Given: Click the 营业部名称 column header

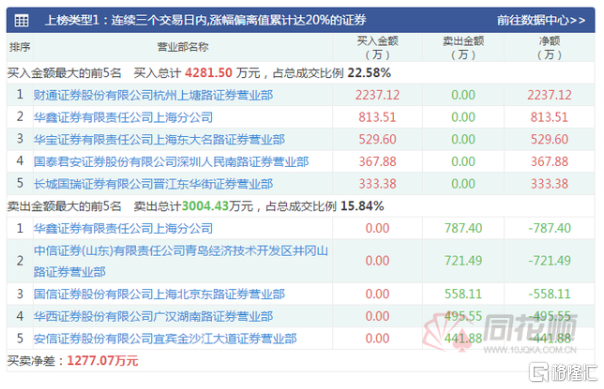Looking at the screenshot, I should tap(183, 47).
